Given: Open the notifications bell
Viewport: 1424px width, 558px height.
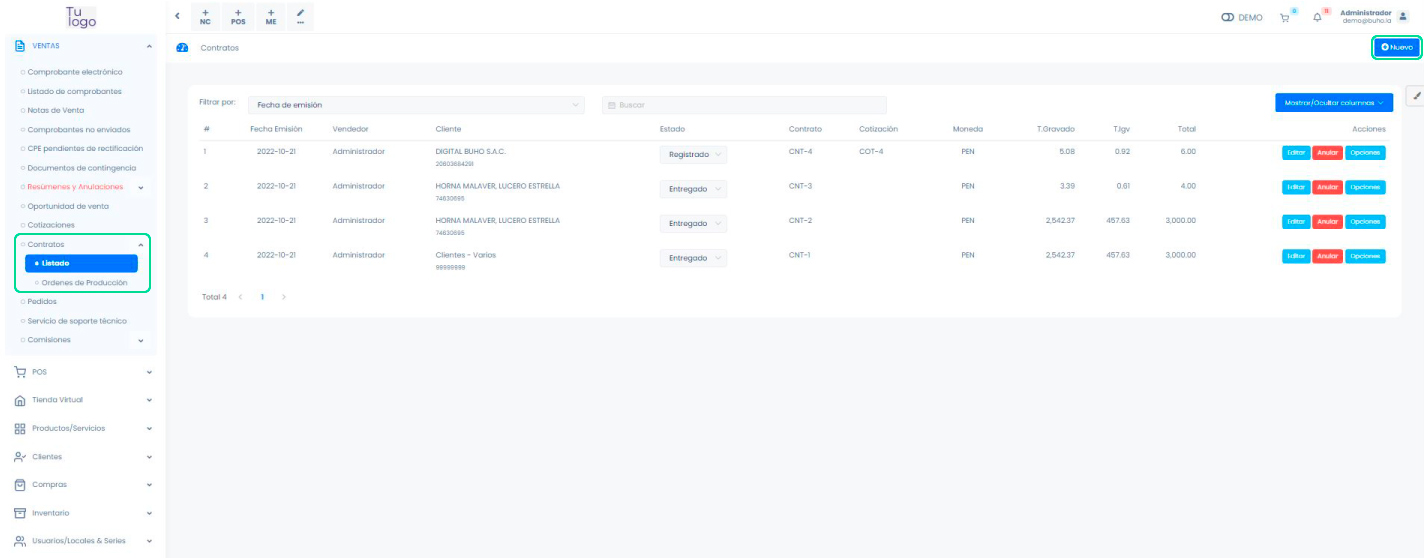Looking at the screenshot, I should point(1317,17).
